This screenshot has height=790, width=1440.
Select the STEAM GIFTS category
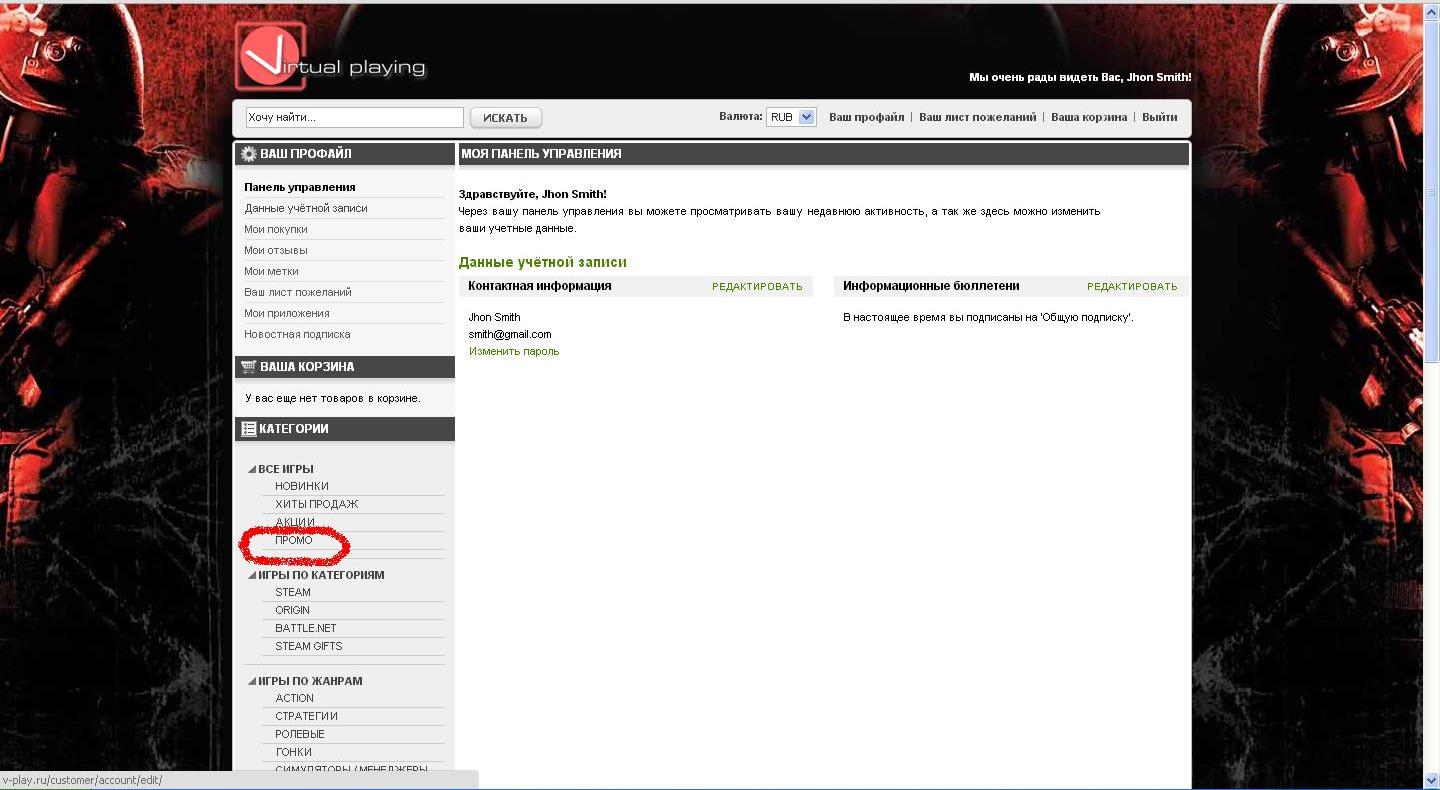pos(309,646)
